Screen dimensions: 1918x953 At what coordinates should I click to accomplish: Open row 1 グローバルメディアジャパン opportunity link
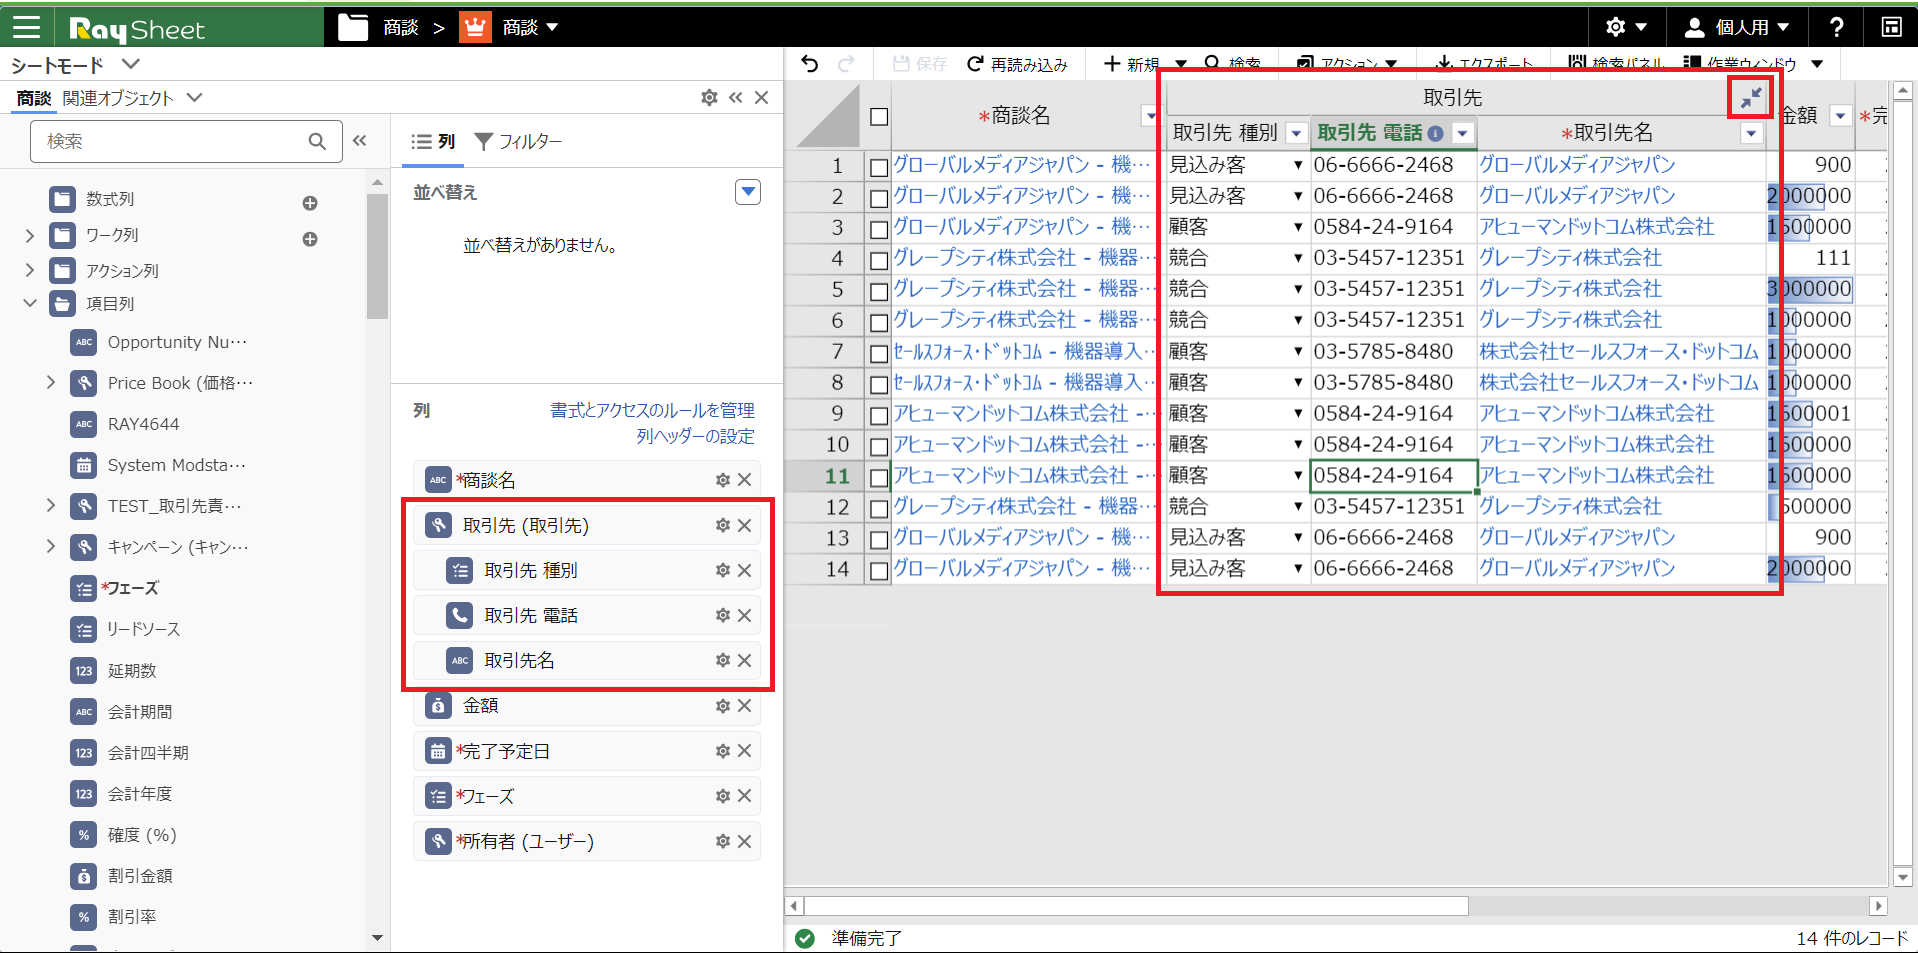1021,165
